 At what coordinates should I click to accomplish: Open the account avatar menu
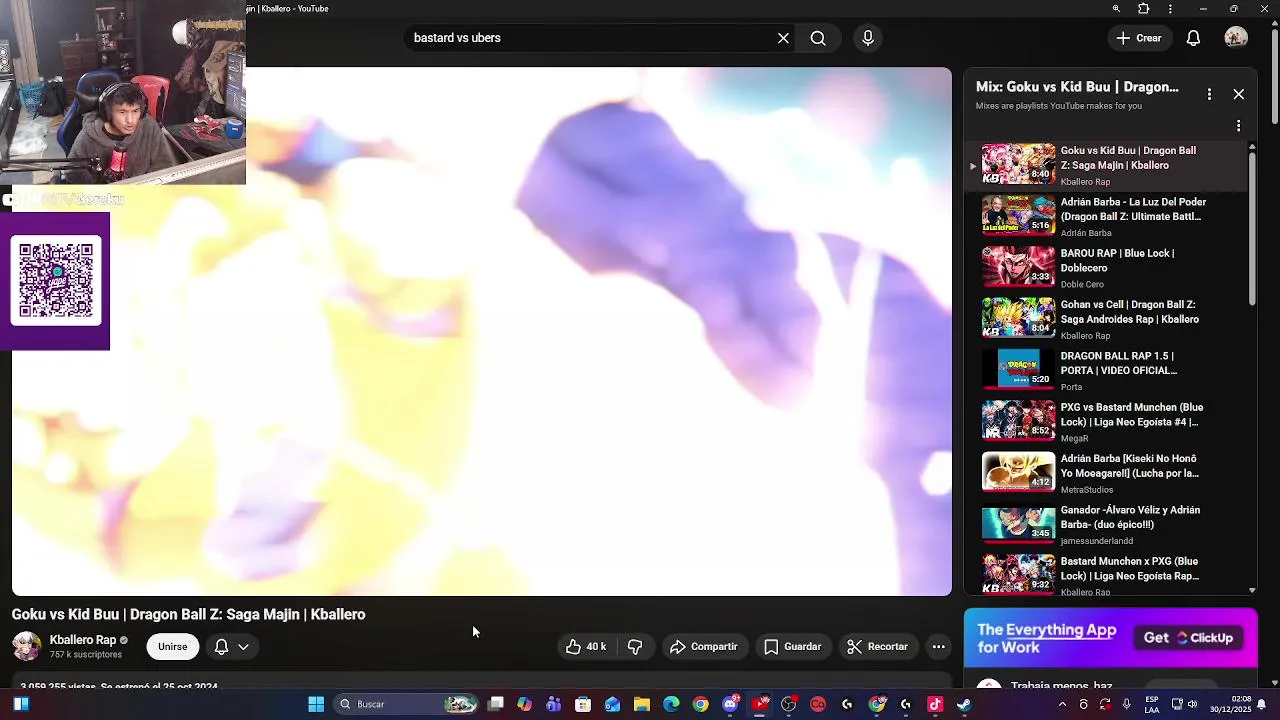click(1236, 38)
